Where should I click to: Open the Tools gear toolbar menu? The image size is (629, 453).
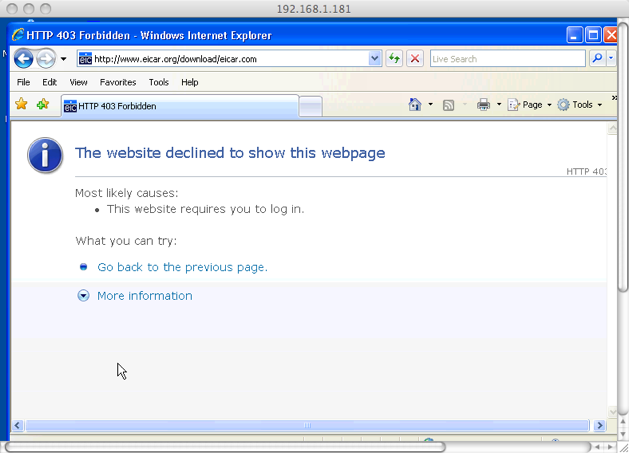(x=580, y=105)
